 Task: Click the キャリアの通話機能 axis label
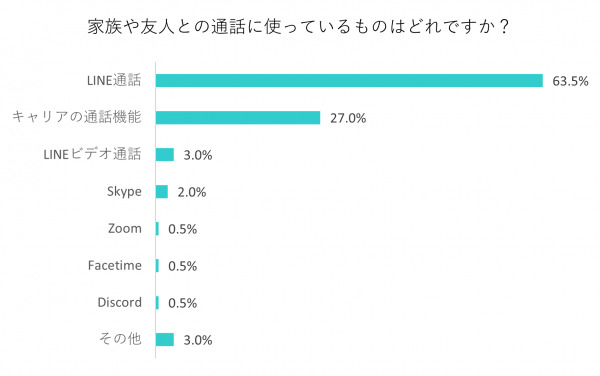(x=77, y=117)
